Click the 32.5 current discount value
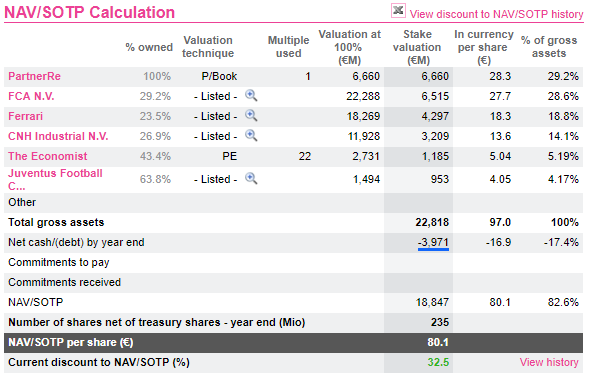Screen dimensions: 601x379 click(438, 362)
